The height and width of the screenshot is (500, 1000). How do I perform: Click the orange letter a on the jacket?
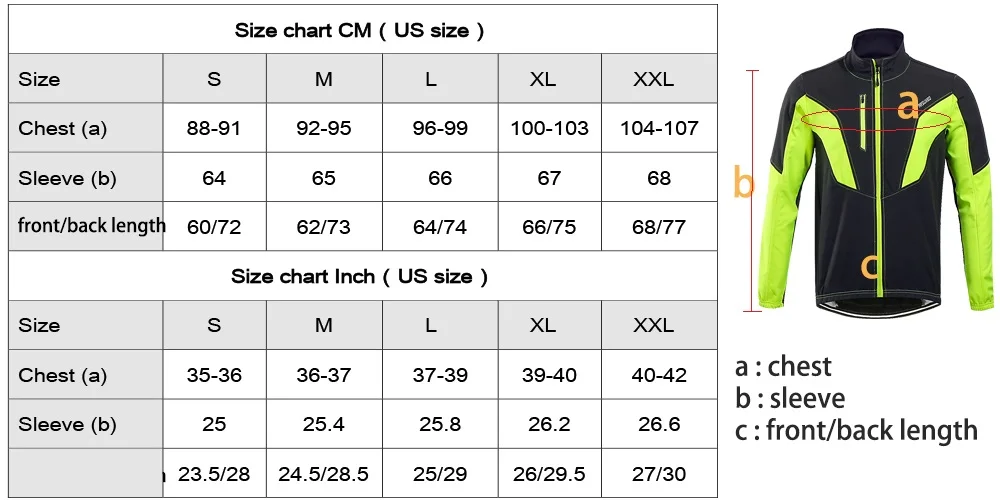908,105
